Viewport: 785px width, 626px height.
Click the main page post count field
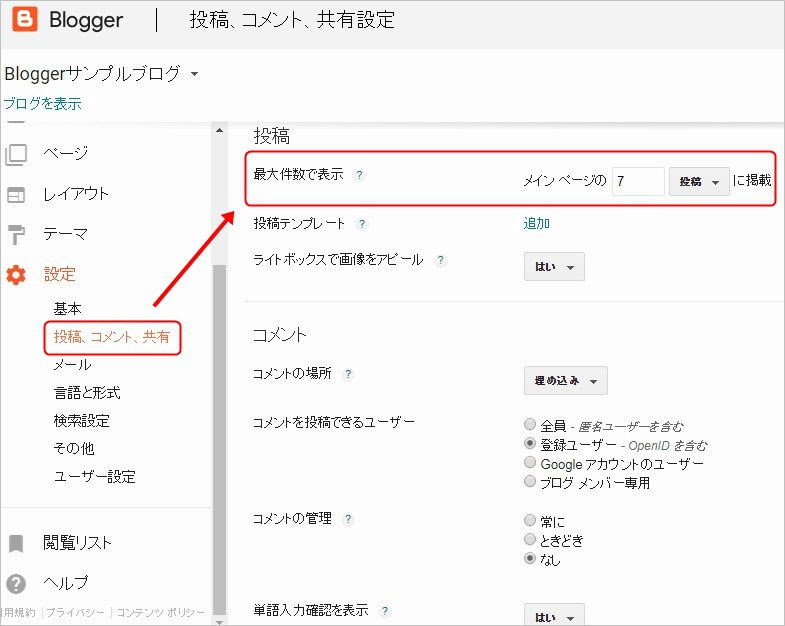638,181
